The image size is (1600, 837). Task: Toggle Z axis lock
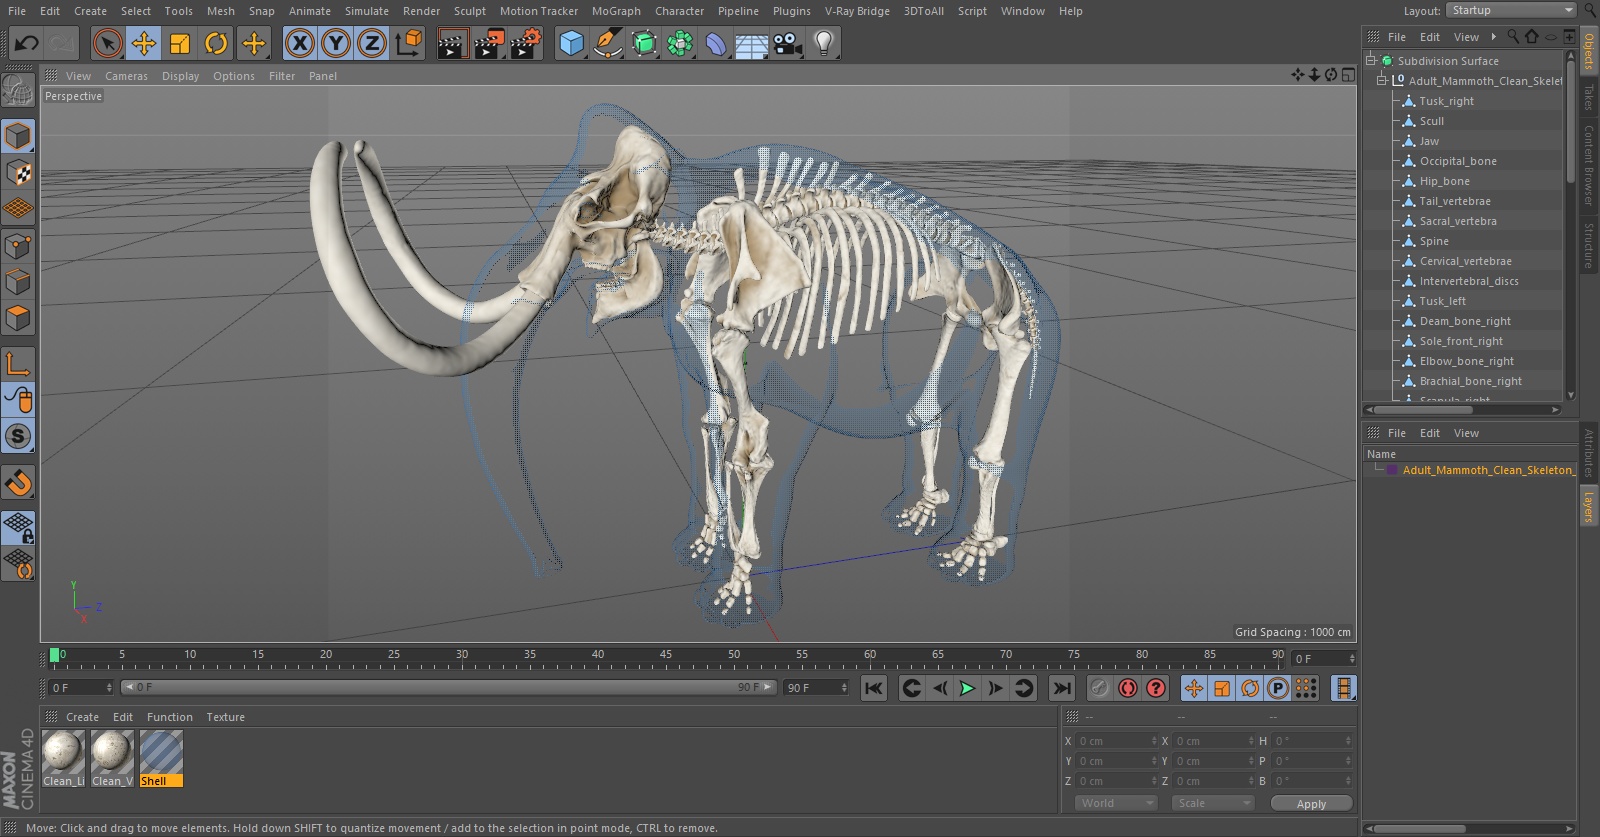[372, 43]
